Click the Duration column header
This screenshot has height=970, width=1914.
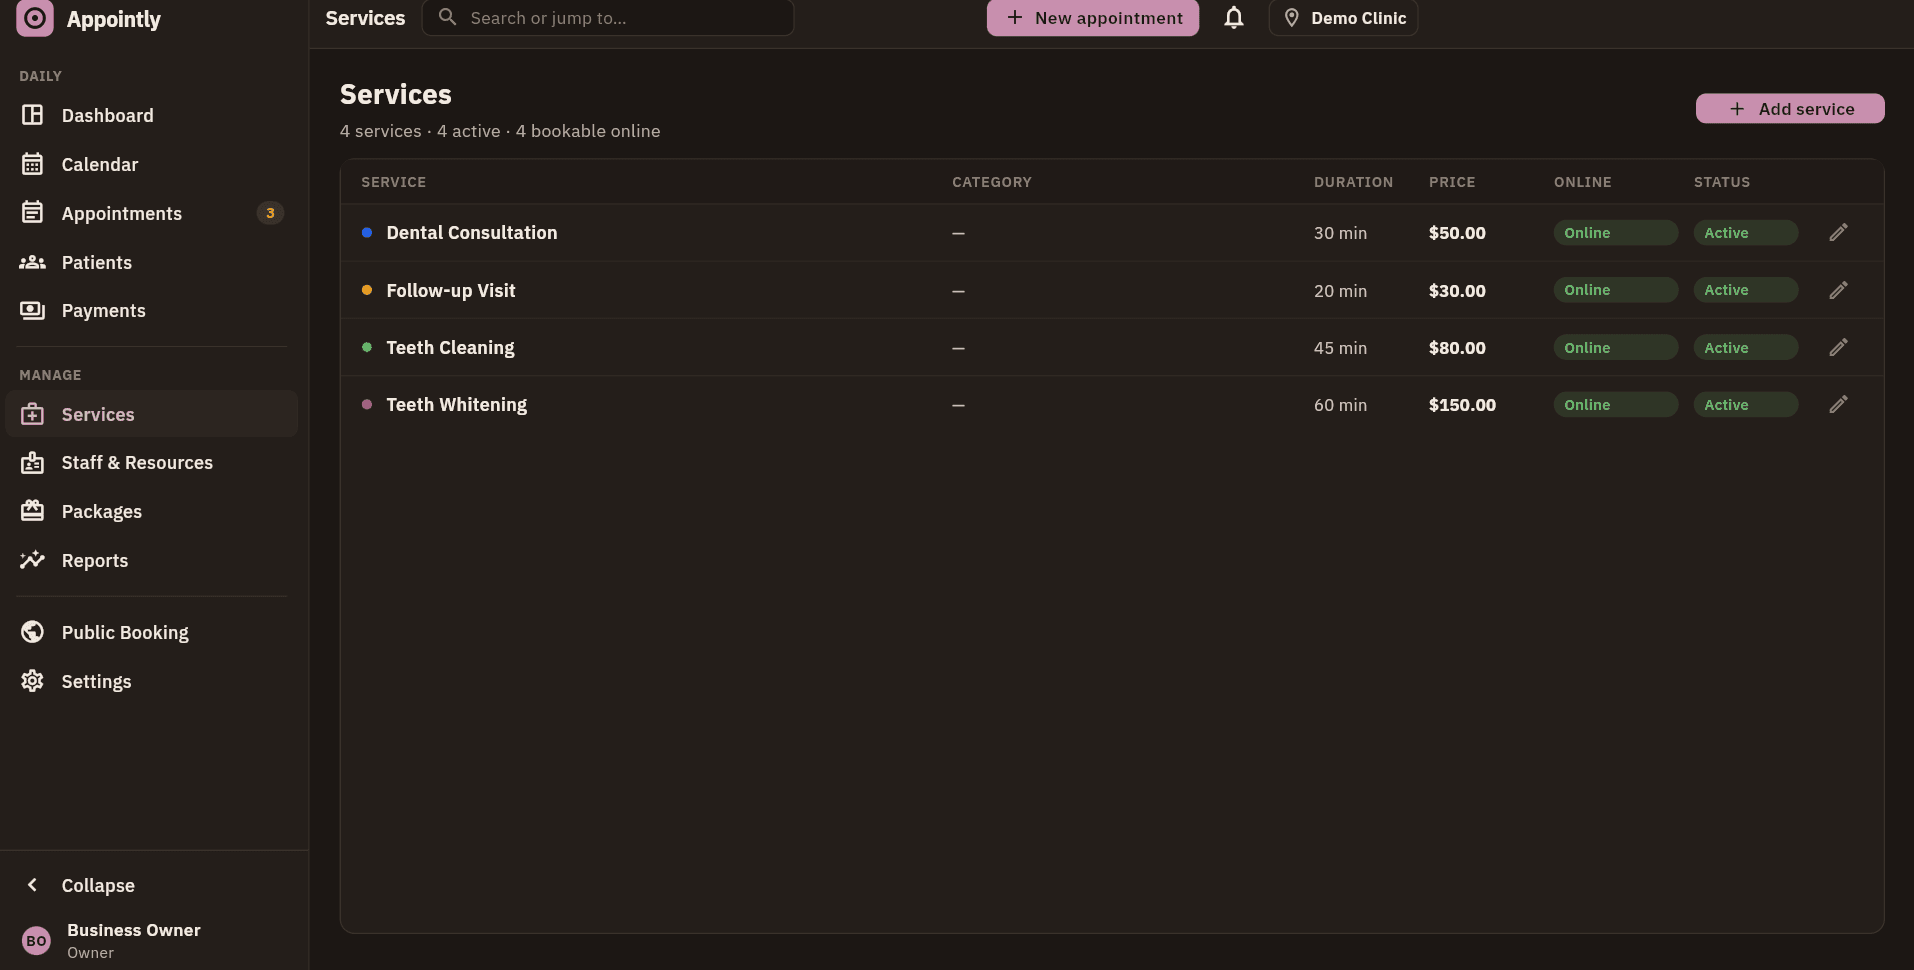pyautogui.click(x=1353, y=182)
